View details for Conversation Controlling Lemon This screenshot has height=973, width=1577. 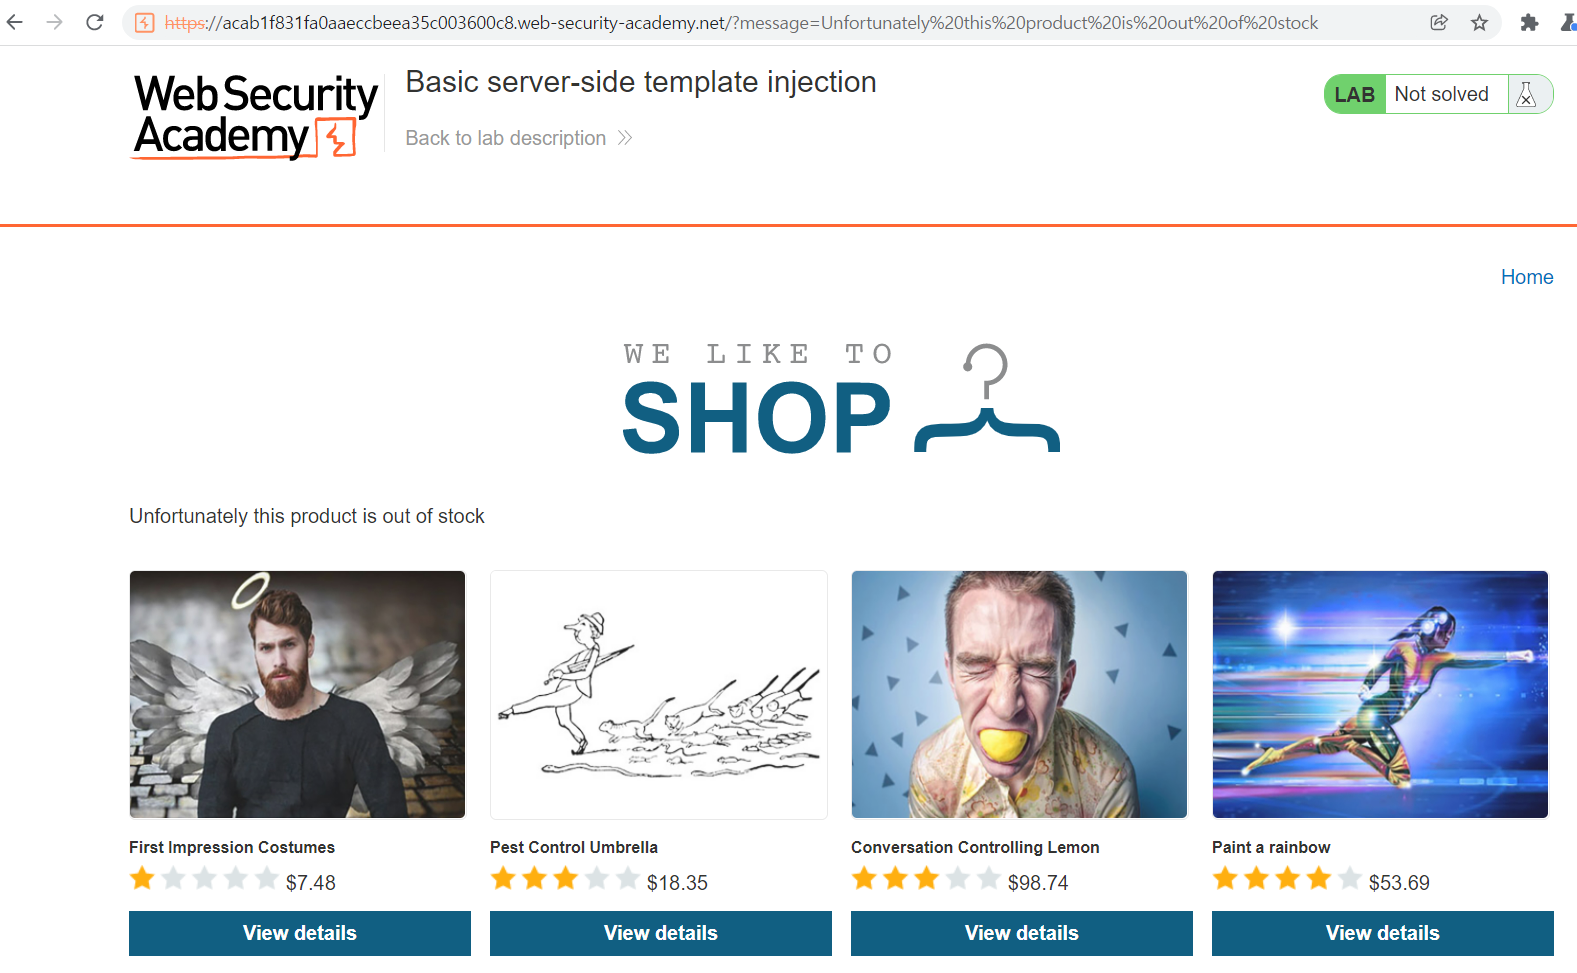[x=1022, y=933]
